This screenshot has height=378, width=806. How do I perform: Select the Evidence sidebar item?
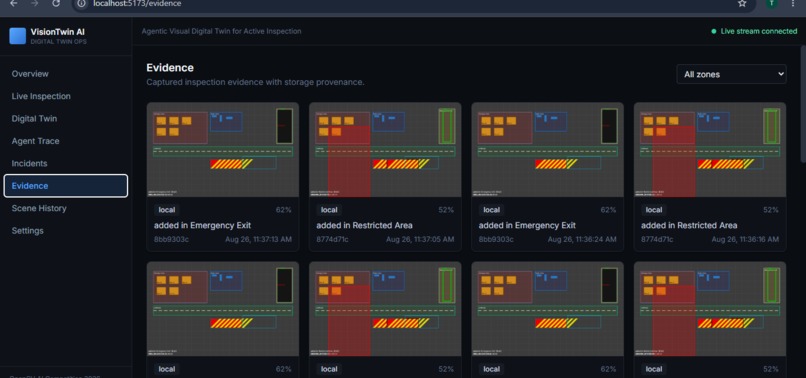pos(66,186)
